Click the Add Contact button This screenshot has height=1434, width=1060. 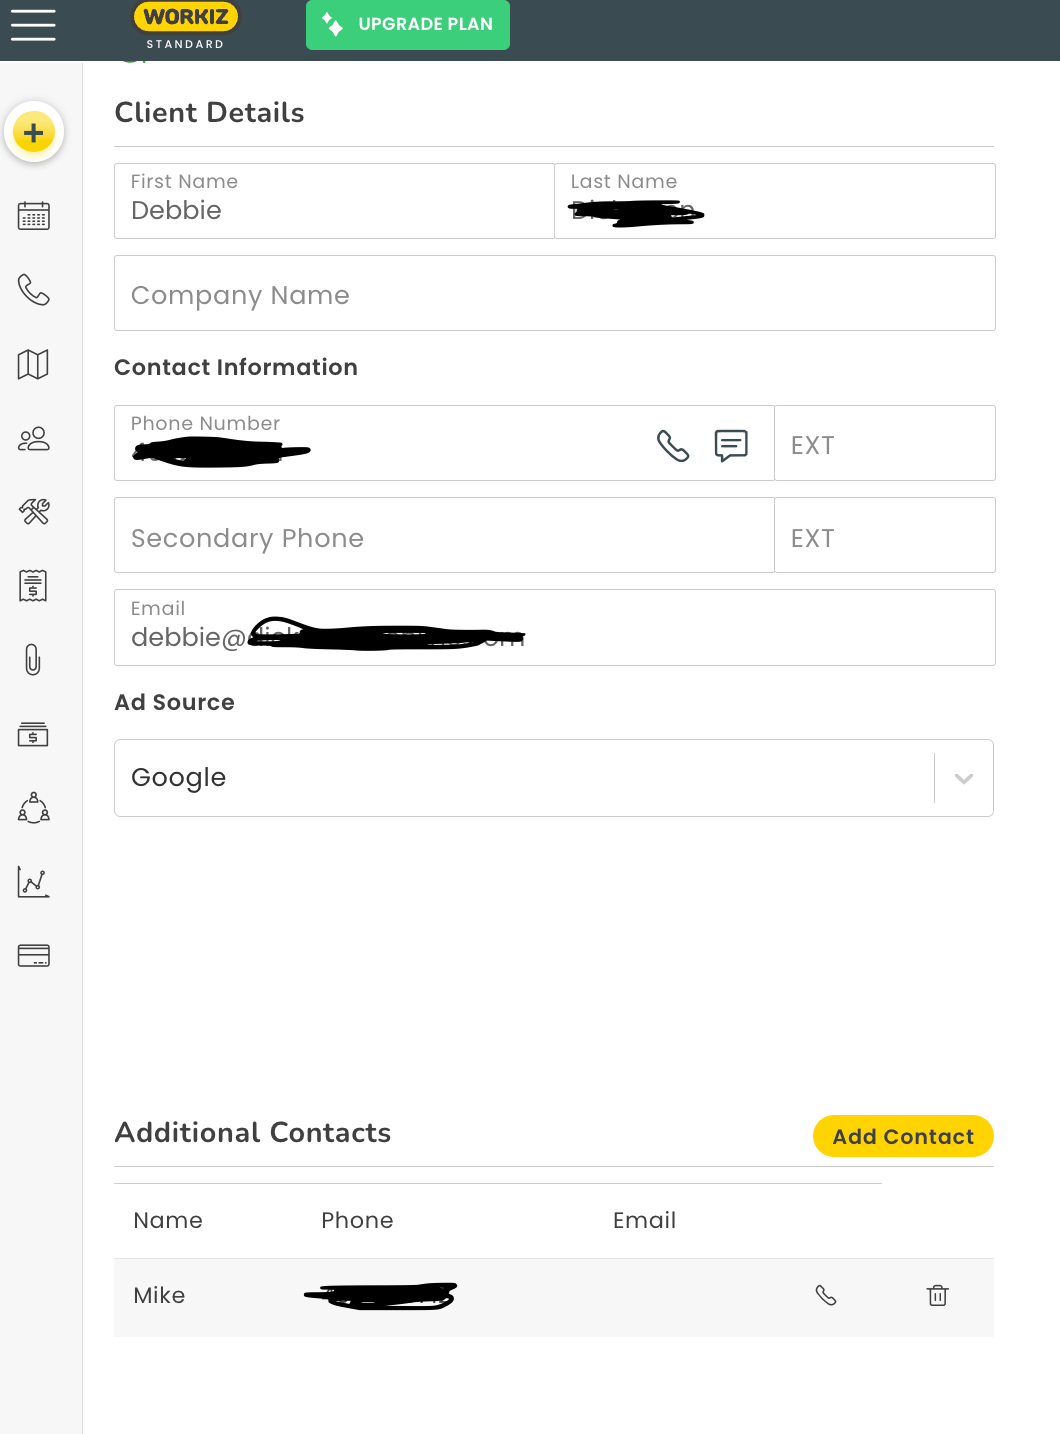pos(903,1136)
